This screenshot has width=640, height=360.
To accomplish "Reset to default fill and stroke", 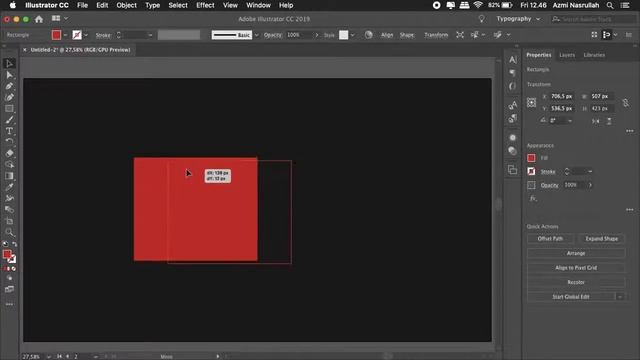I will click(x=5, y=244).
